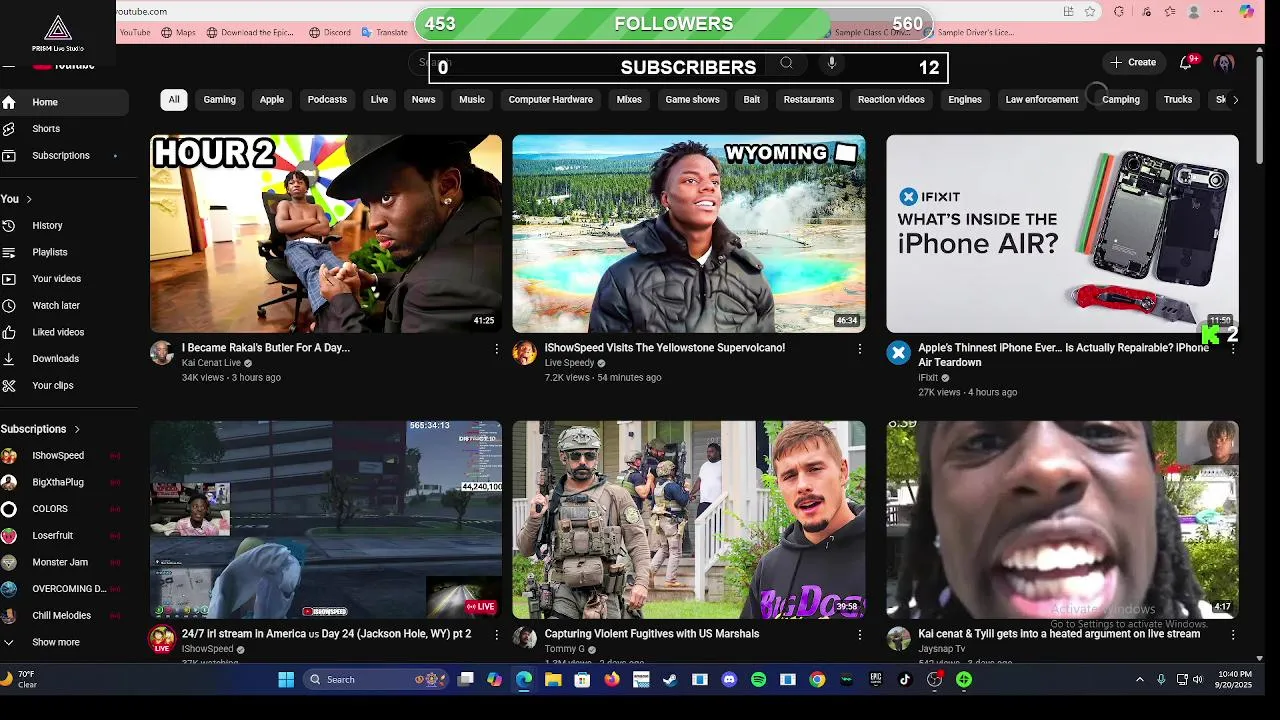Open Maps bookmark
The image size is (1280, 720).
pyautogui.click(x=179, y=32)
